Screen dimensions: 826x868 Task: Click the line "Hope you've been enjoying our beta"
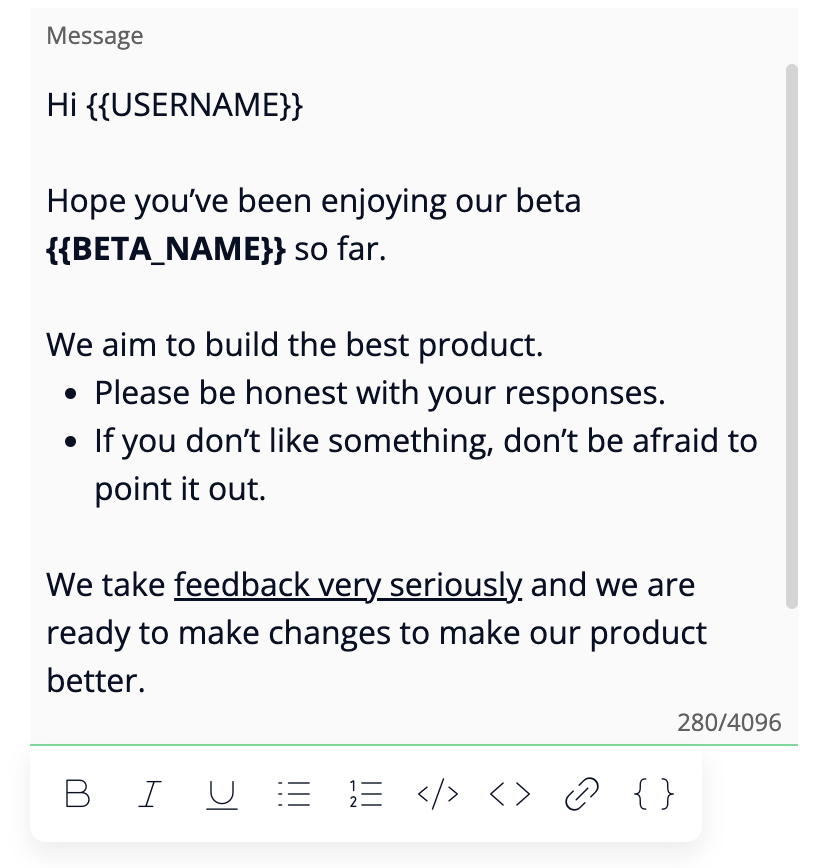tap(313, 201)
